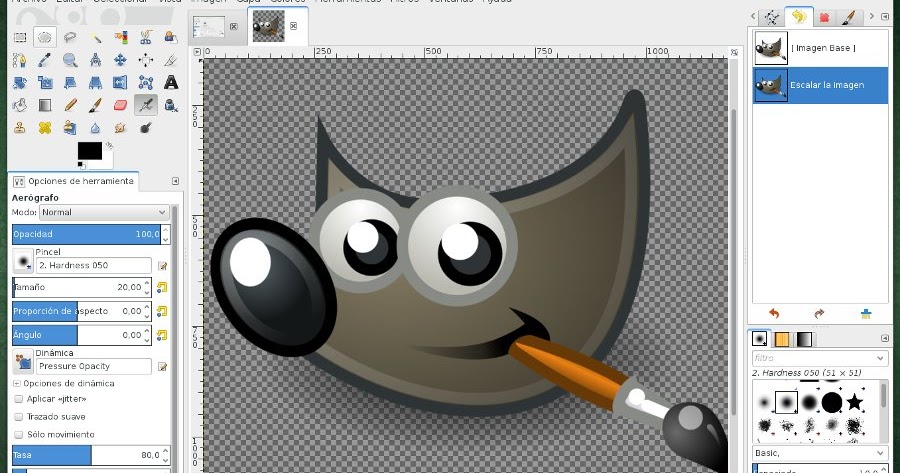This screenshot has height=473, width=900.
Task: Select the Bucket Fill tool
Action: 20,105
